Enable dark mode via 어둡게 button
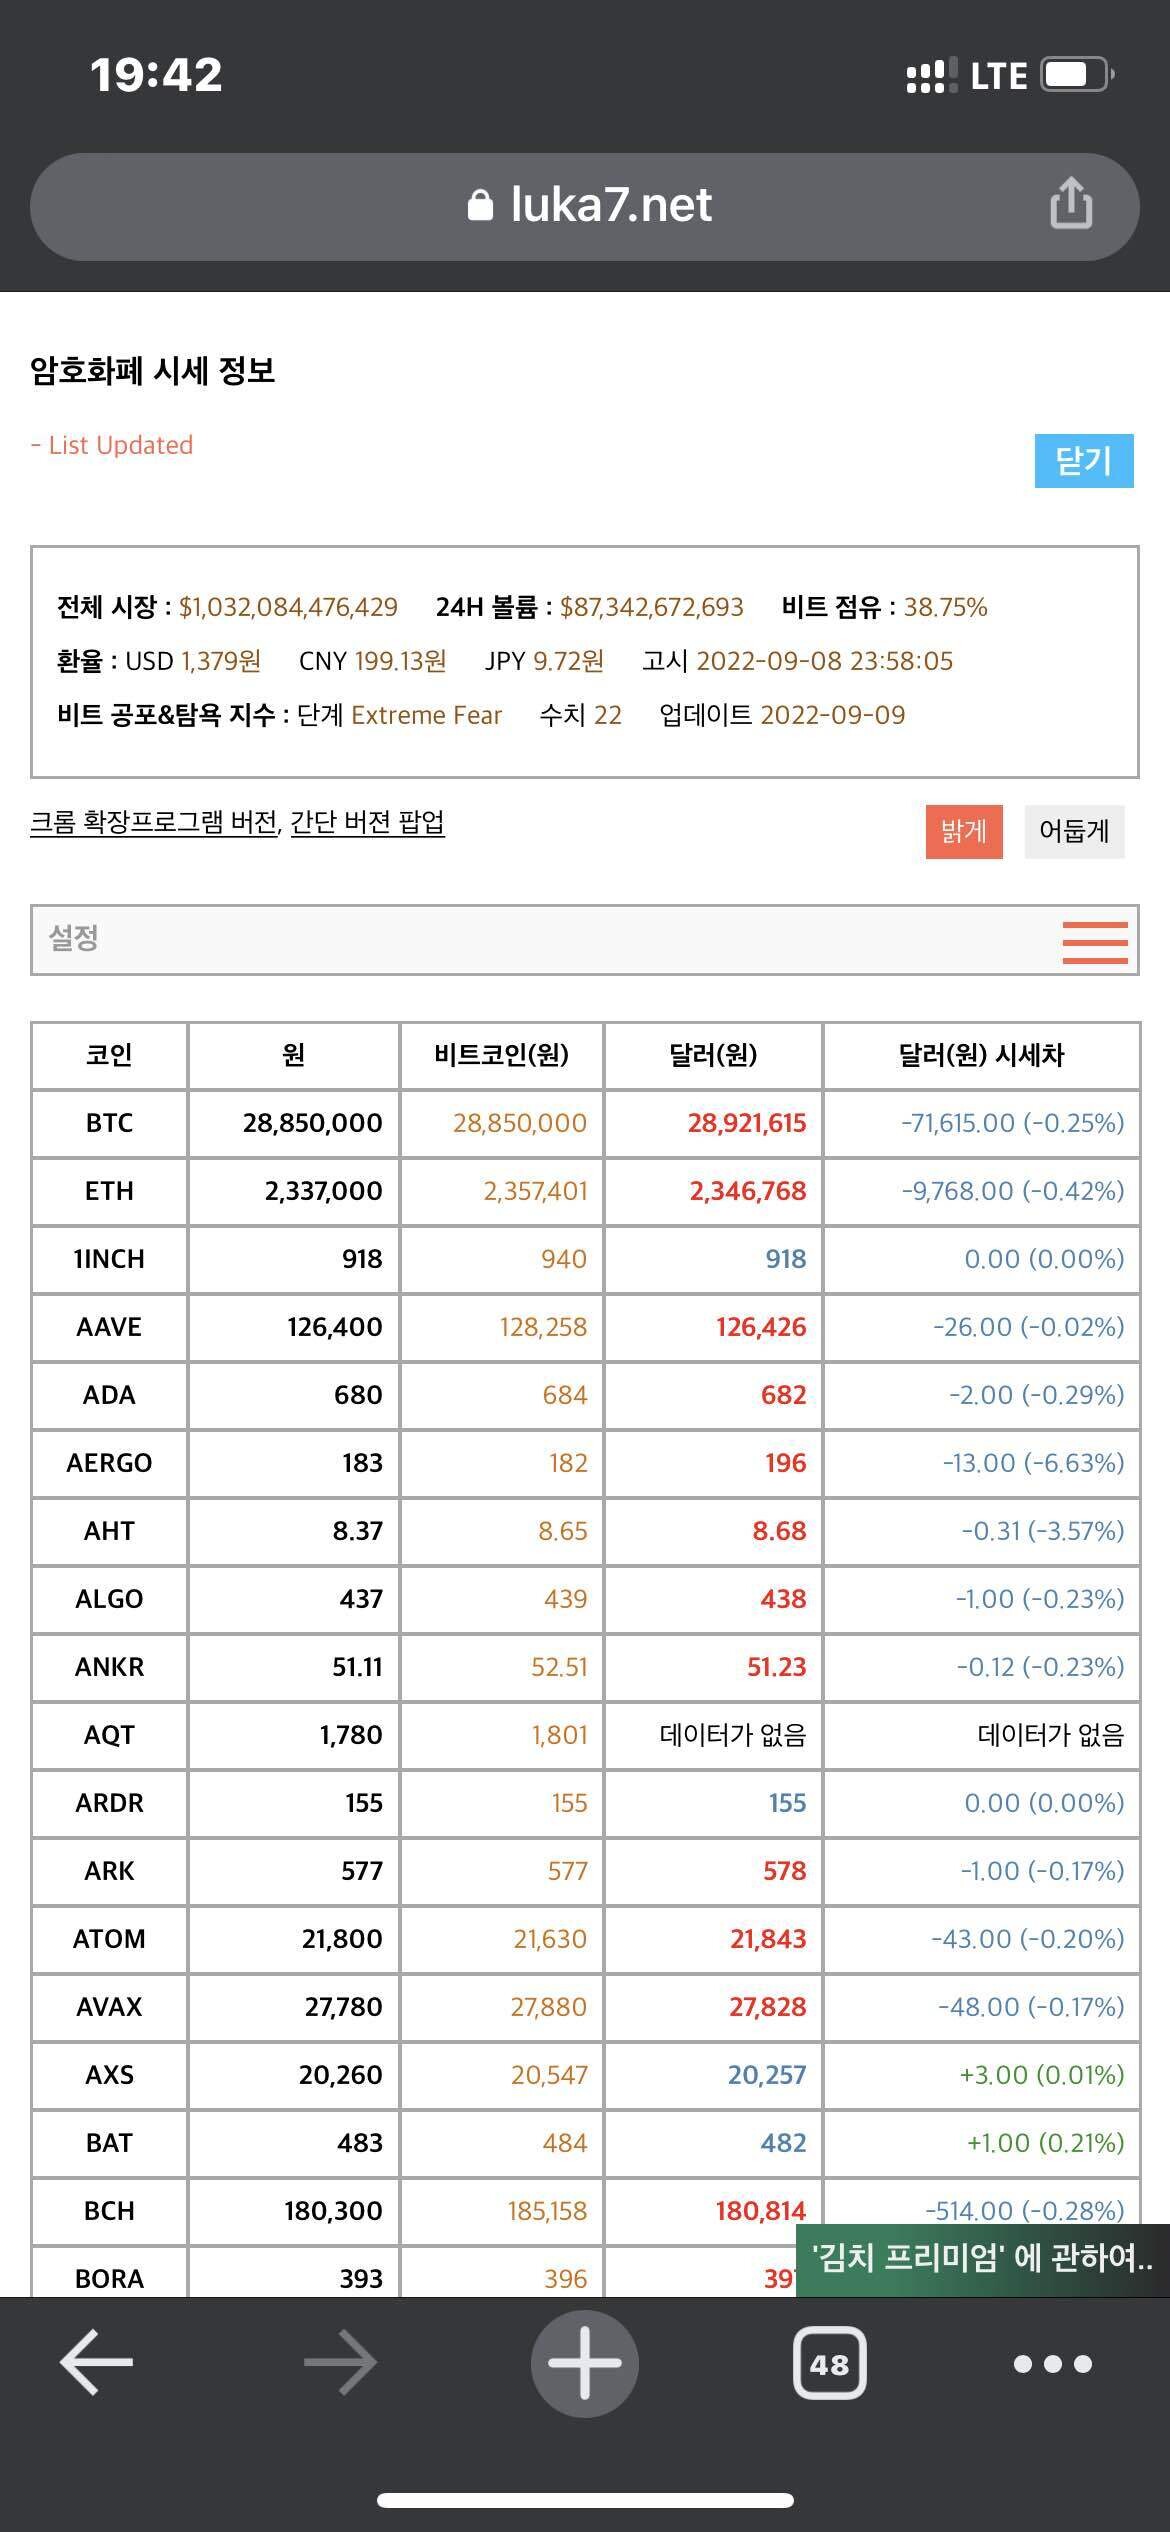1170x2532 pixels. (1072, 831)
